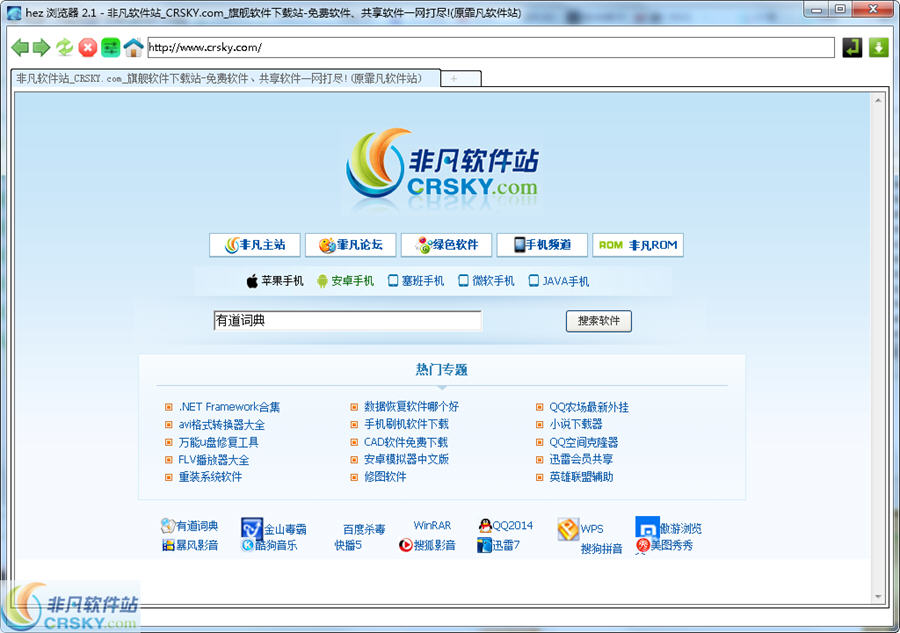Click the scrollbar up arrow
The height and width of the screenshot is (633, 900).
point(878,100)
